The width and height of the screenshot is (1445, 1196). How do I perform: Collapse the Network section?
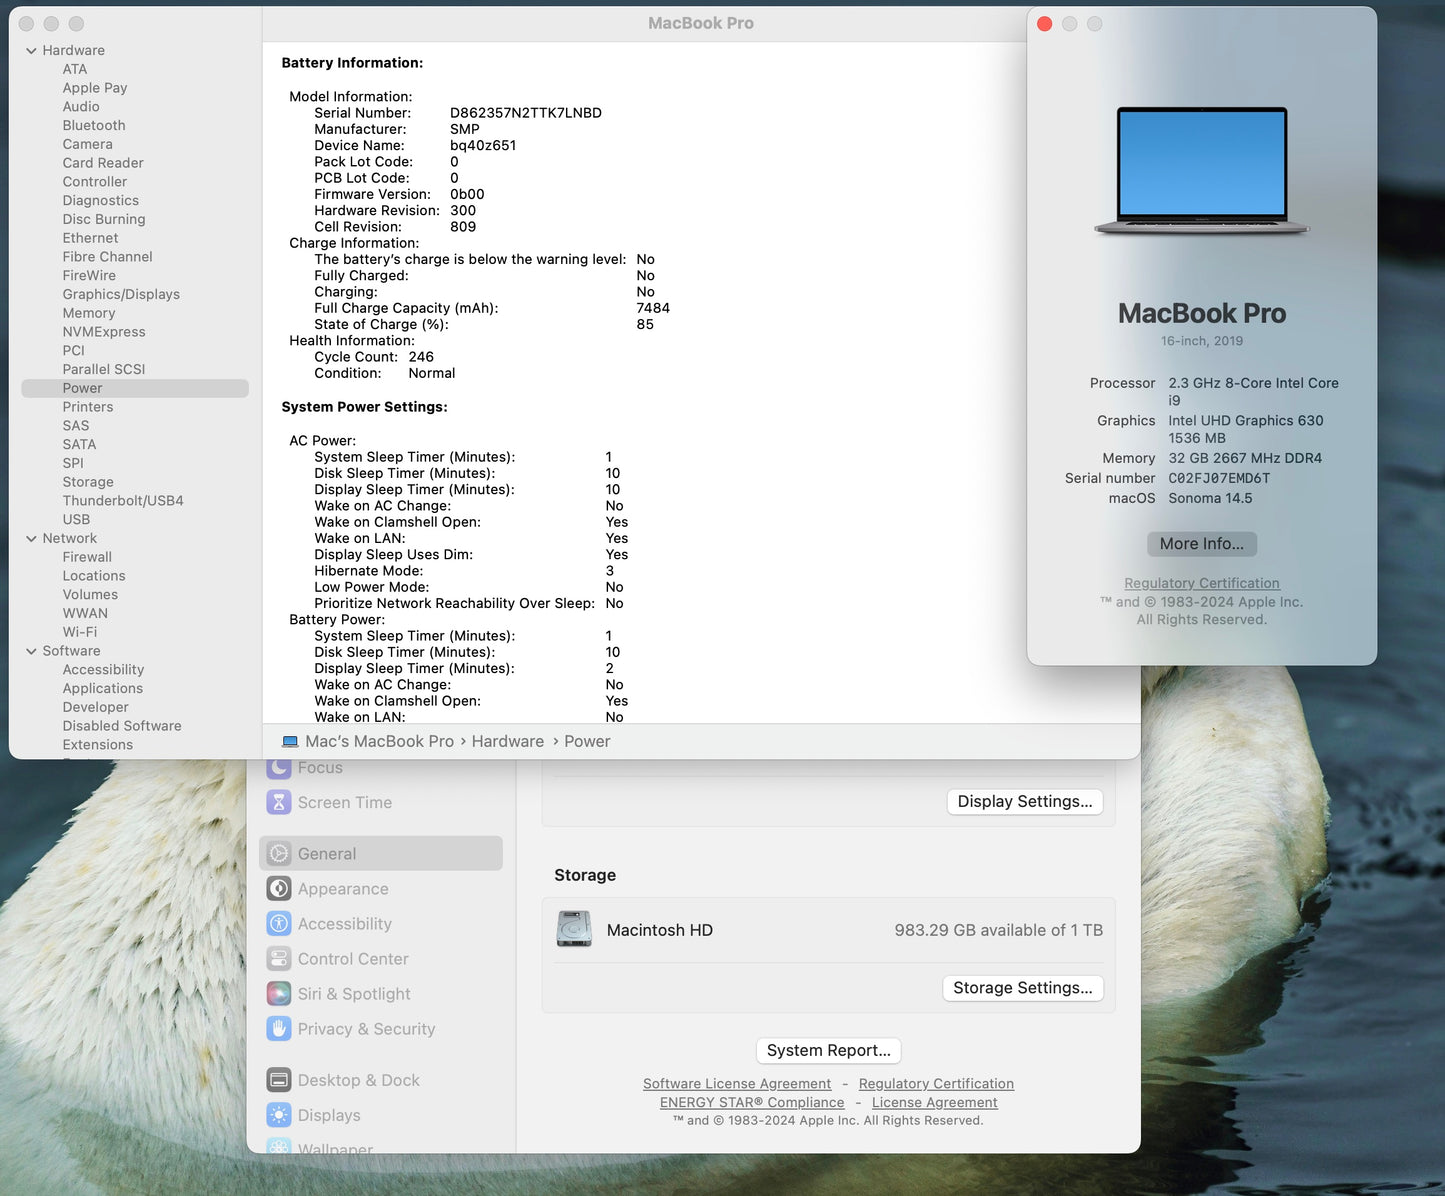32,538
